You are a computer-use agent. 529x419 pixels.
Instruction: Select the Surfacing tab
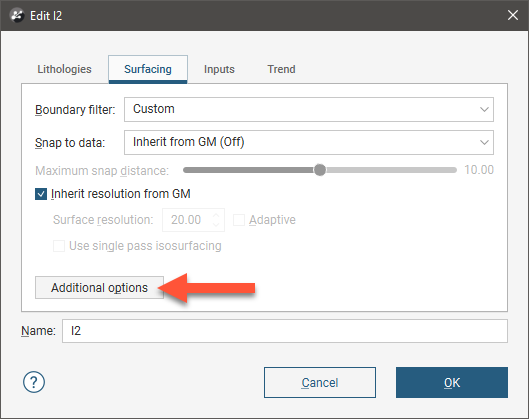pyautogui.click(x=148, y=69)
